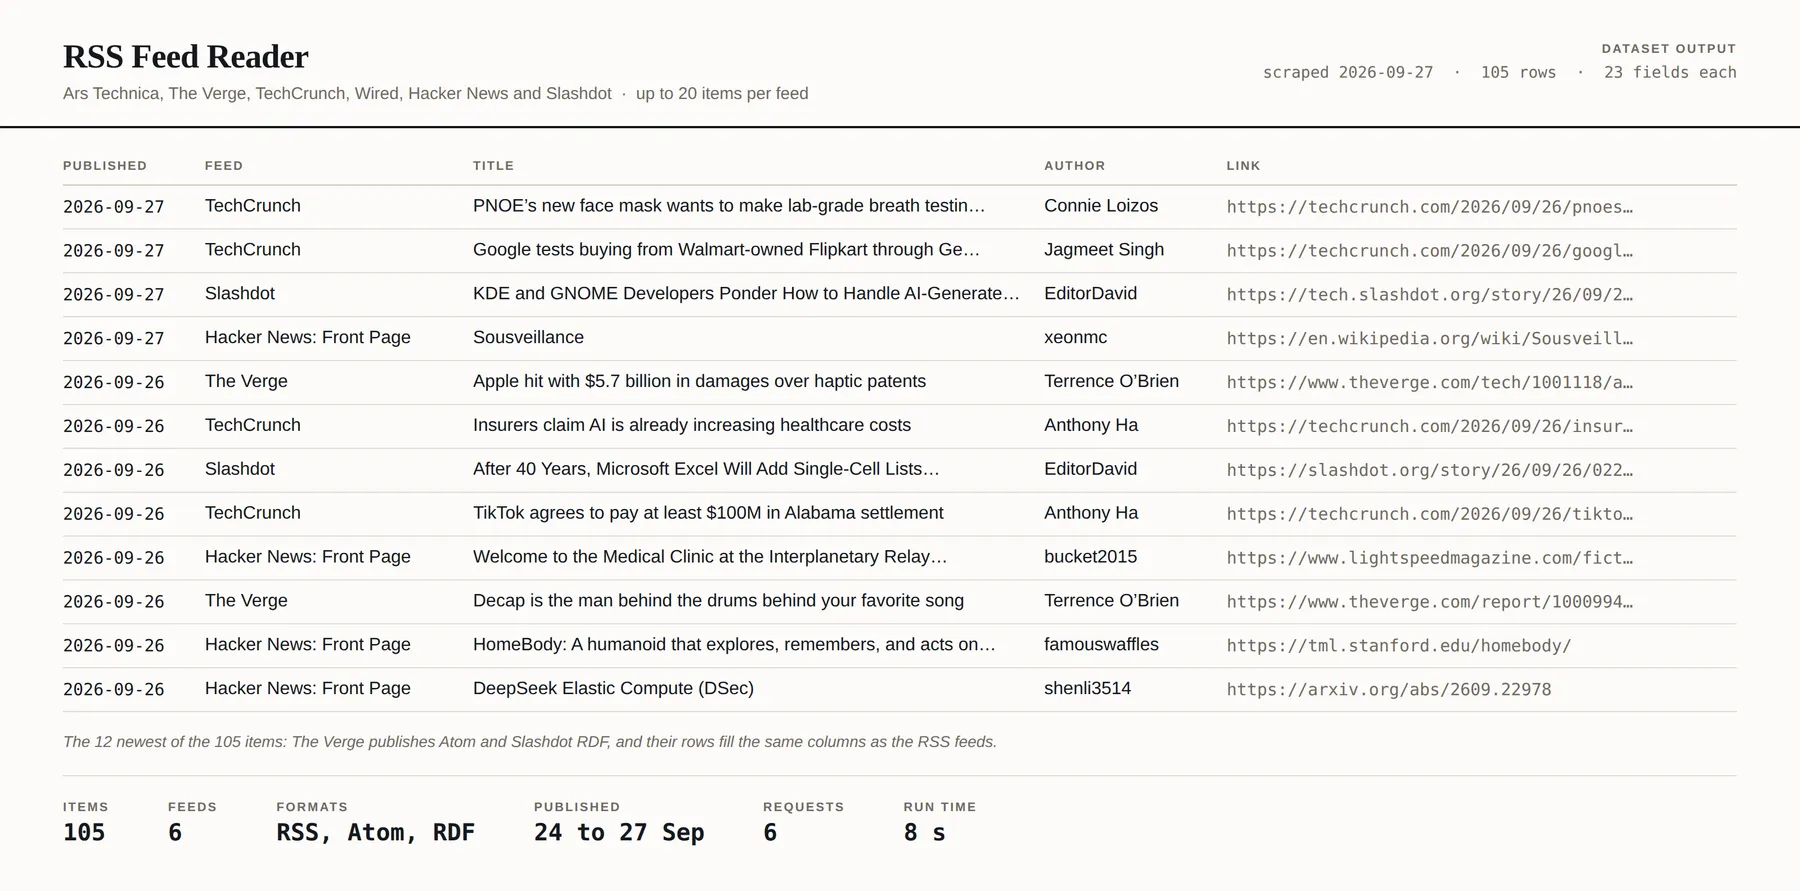The image size is (1800, 891).
Task: Select the KDE and GNOME Developers title
Action: pos(746,294)
